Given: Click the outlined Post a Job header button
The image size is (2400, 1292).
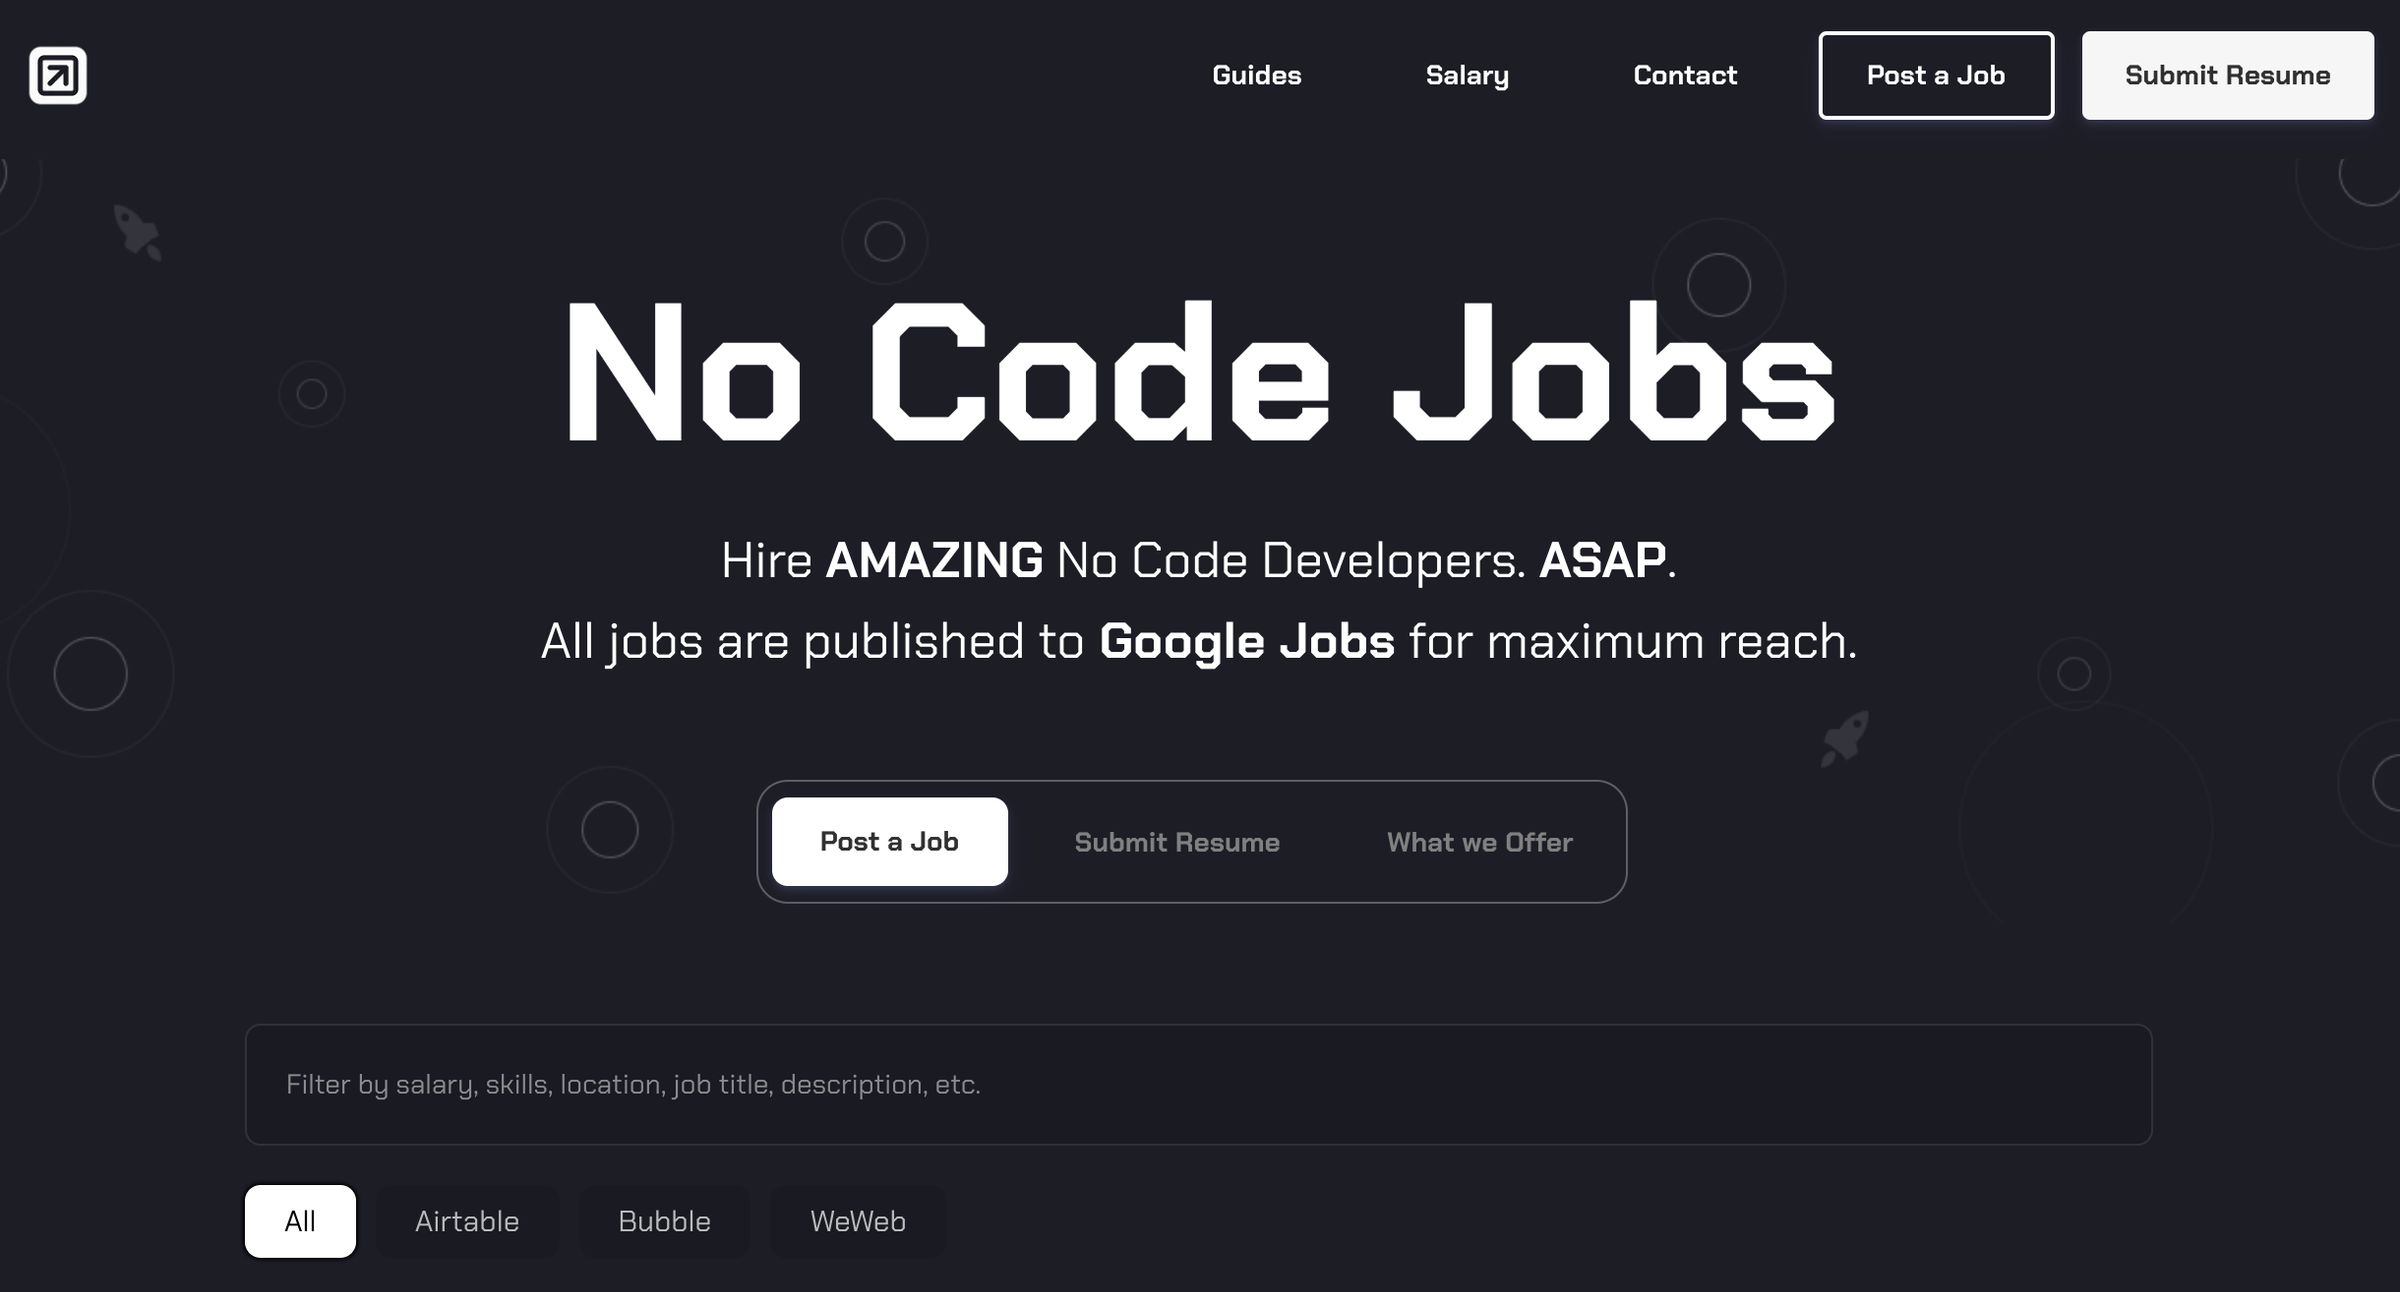Looking at the screenshot, I should [x=1935, y=75].
